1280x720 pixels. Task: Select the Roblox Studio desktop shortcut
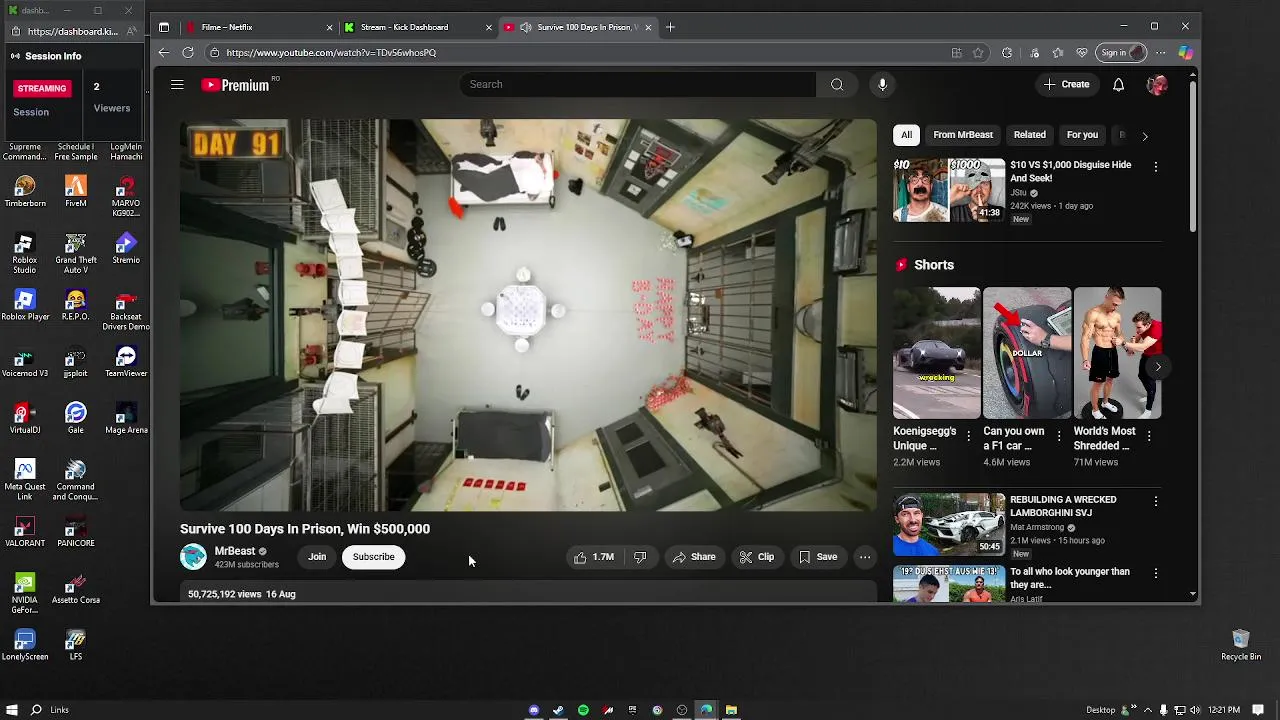[x=25, y=254]
